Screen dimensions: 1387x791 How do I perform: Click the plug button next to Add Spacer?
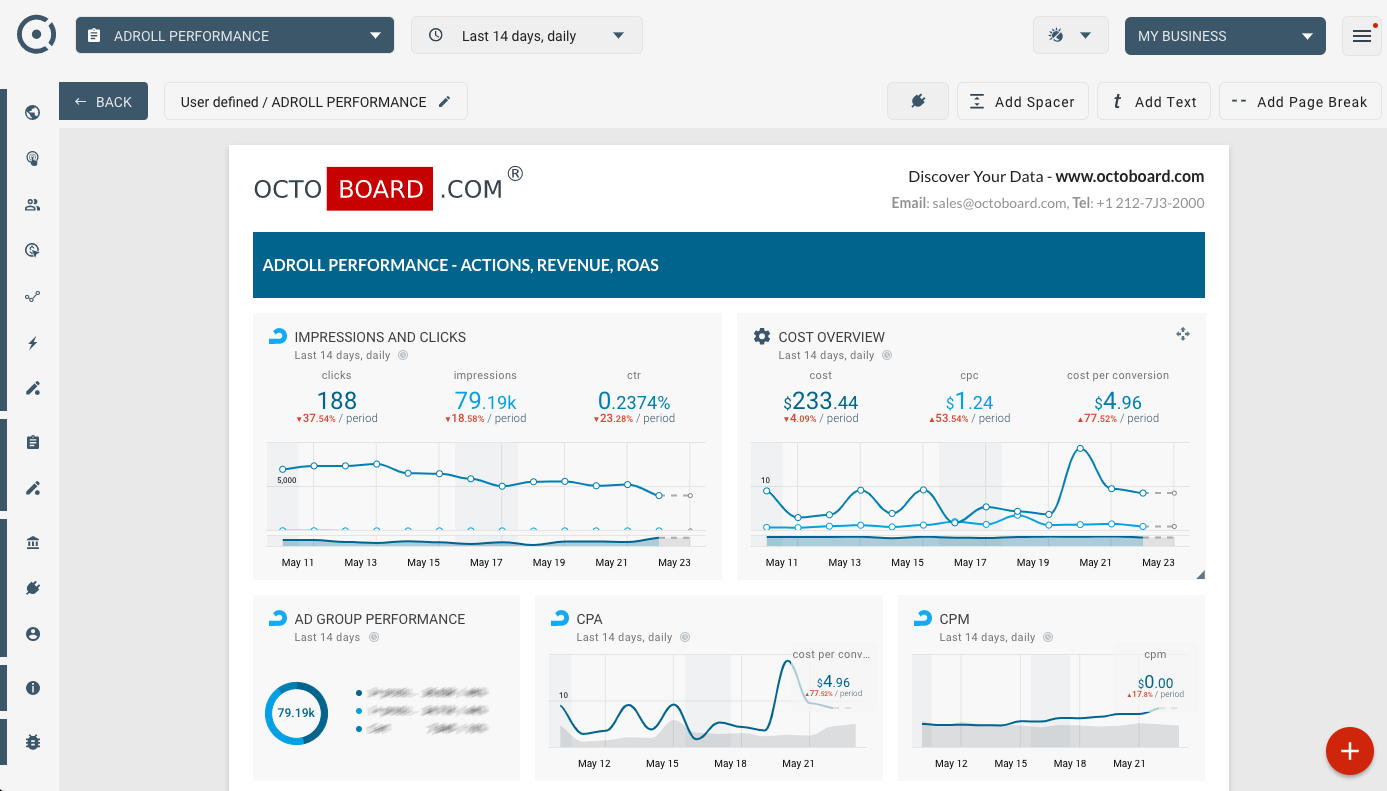click(x=918, y=101)
